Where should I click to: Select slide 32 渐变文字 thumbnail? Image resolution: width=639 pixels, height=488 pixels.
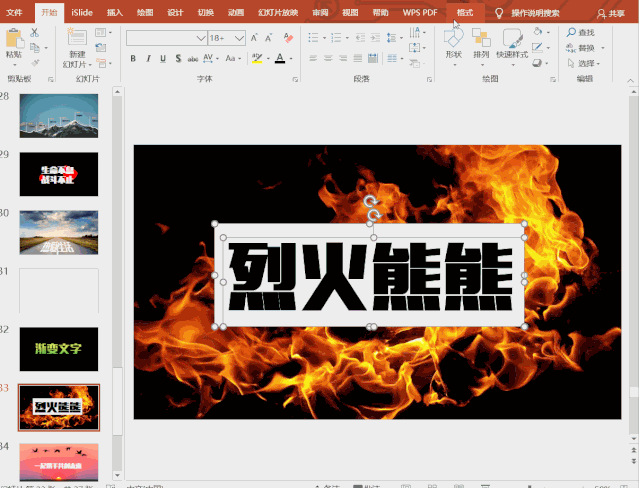(59, 349)
